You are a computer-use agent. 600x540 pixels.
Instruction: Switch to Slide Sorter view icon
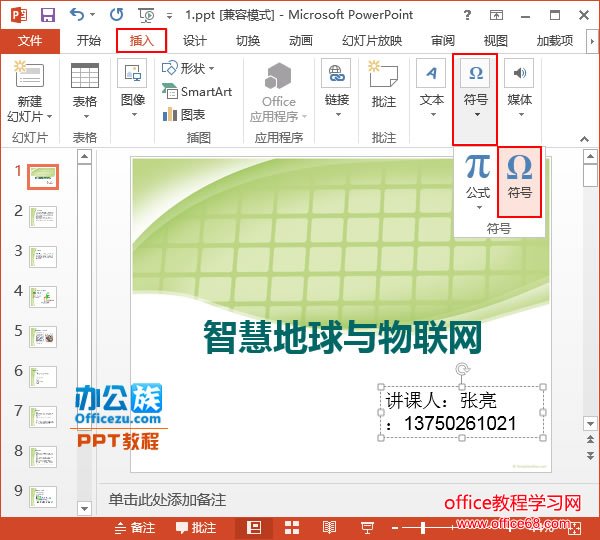(x=292, y=528)
